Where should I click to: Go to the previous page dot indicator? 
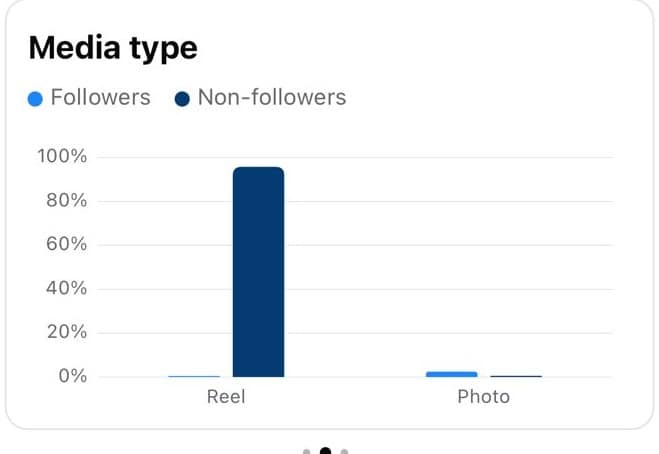pos(306,451)
